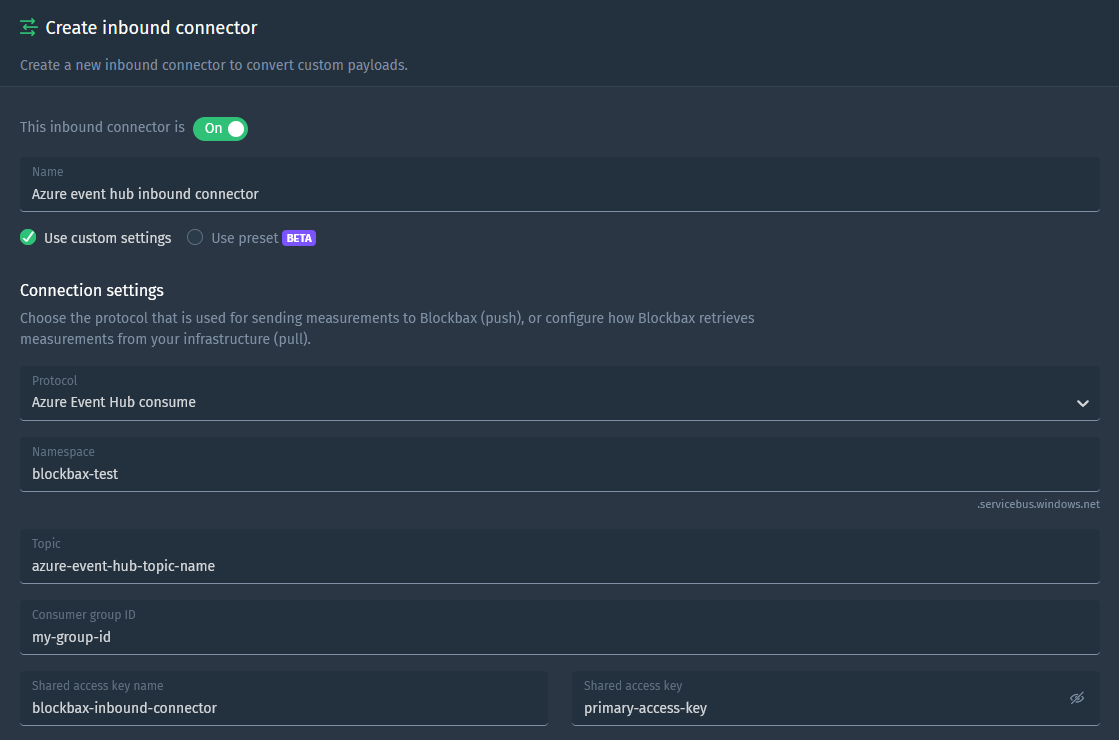Reveal the shared access key value

1077,698
